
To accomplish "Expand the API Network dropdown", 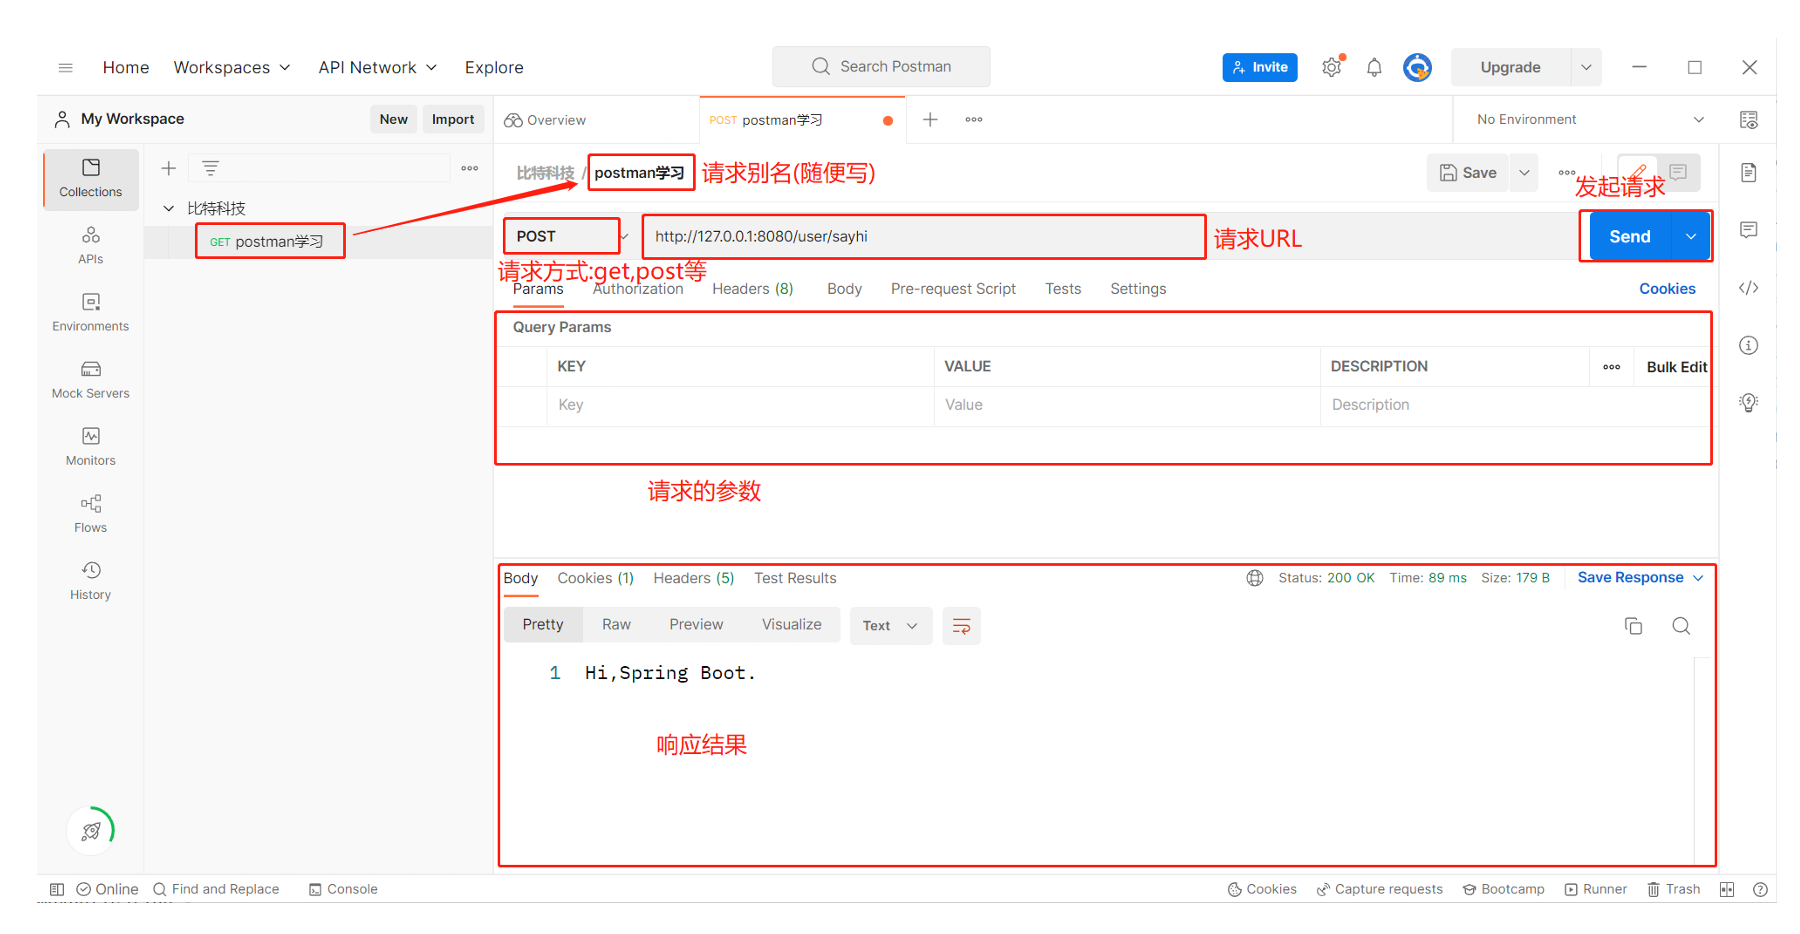I will (x=378, y=68).
